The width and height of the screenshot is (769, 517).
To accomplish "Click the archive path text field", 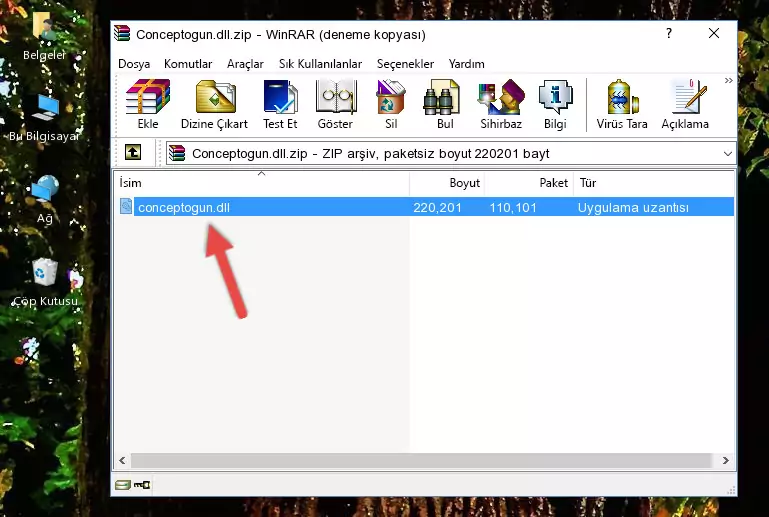I will coord(451,154).
